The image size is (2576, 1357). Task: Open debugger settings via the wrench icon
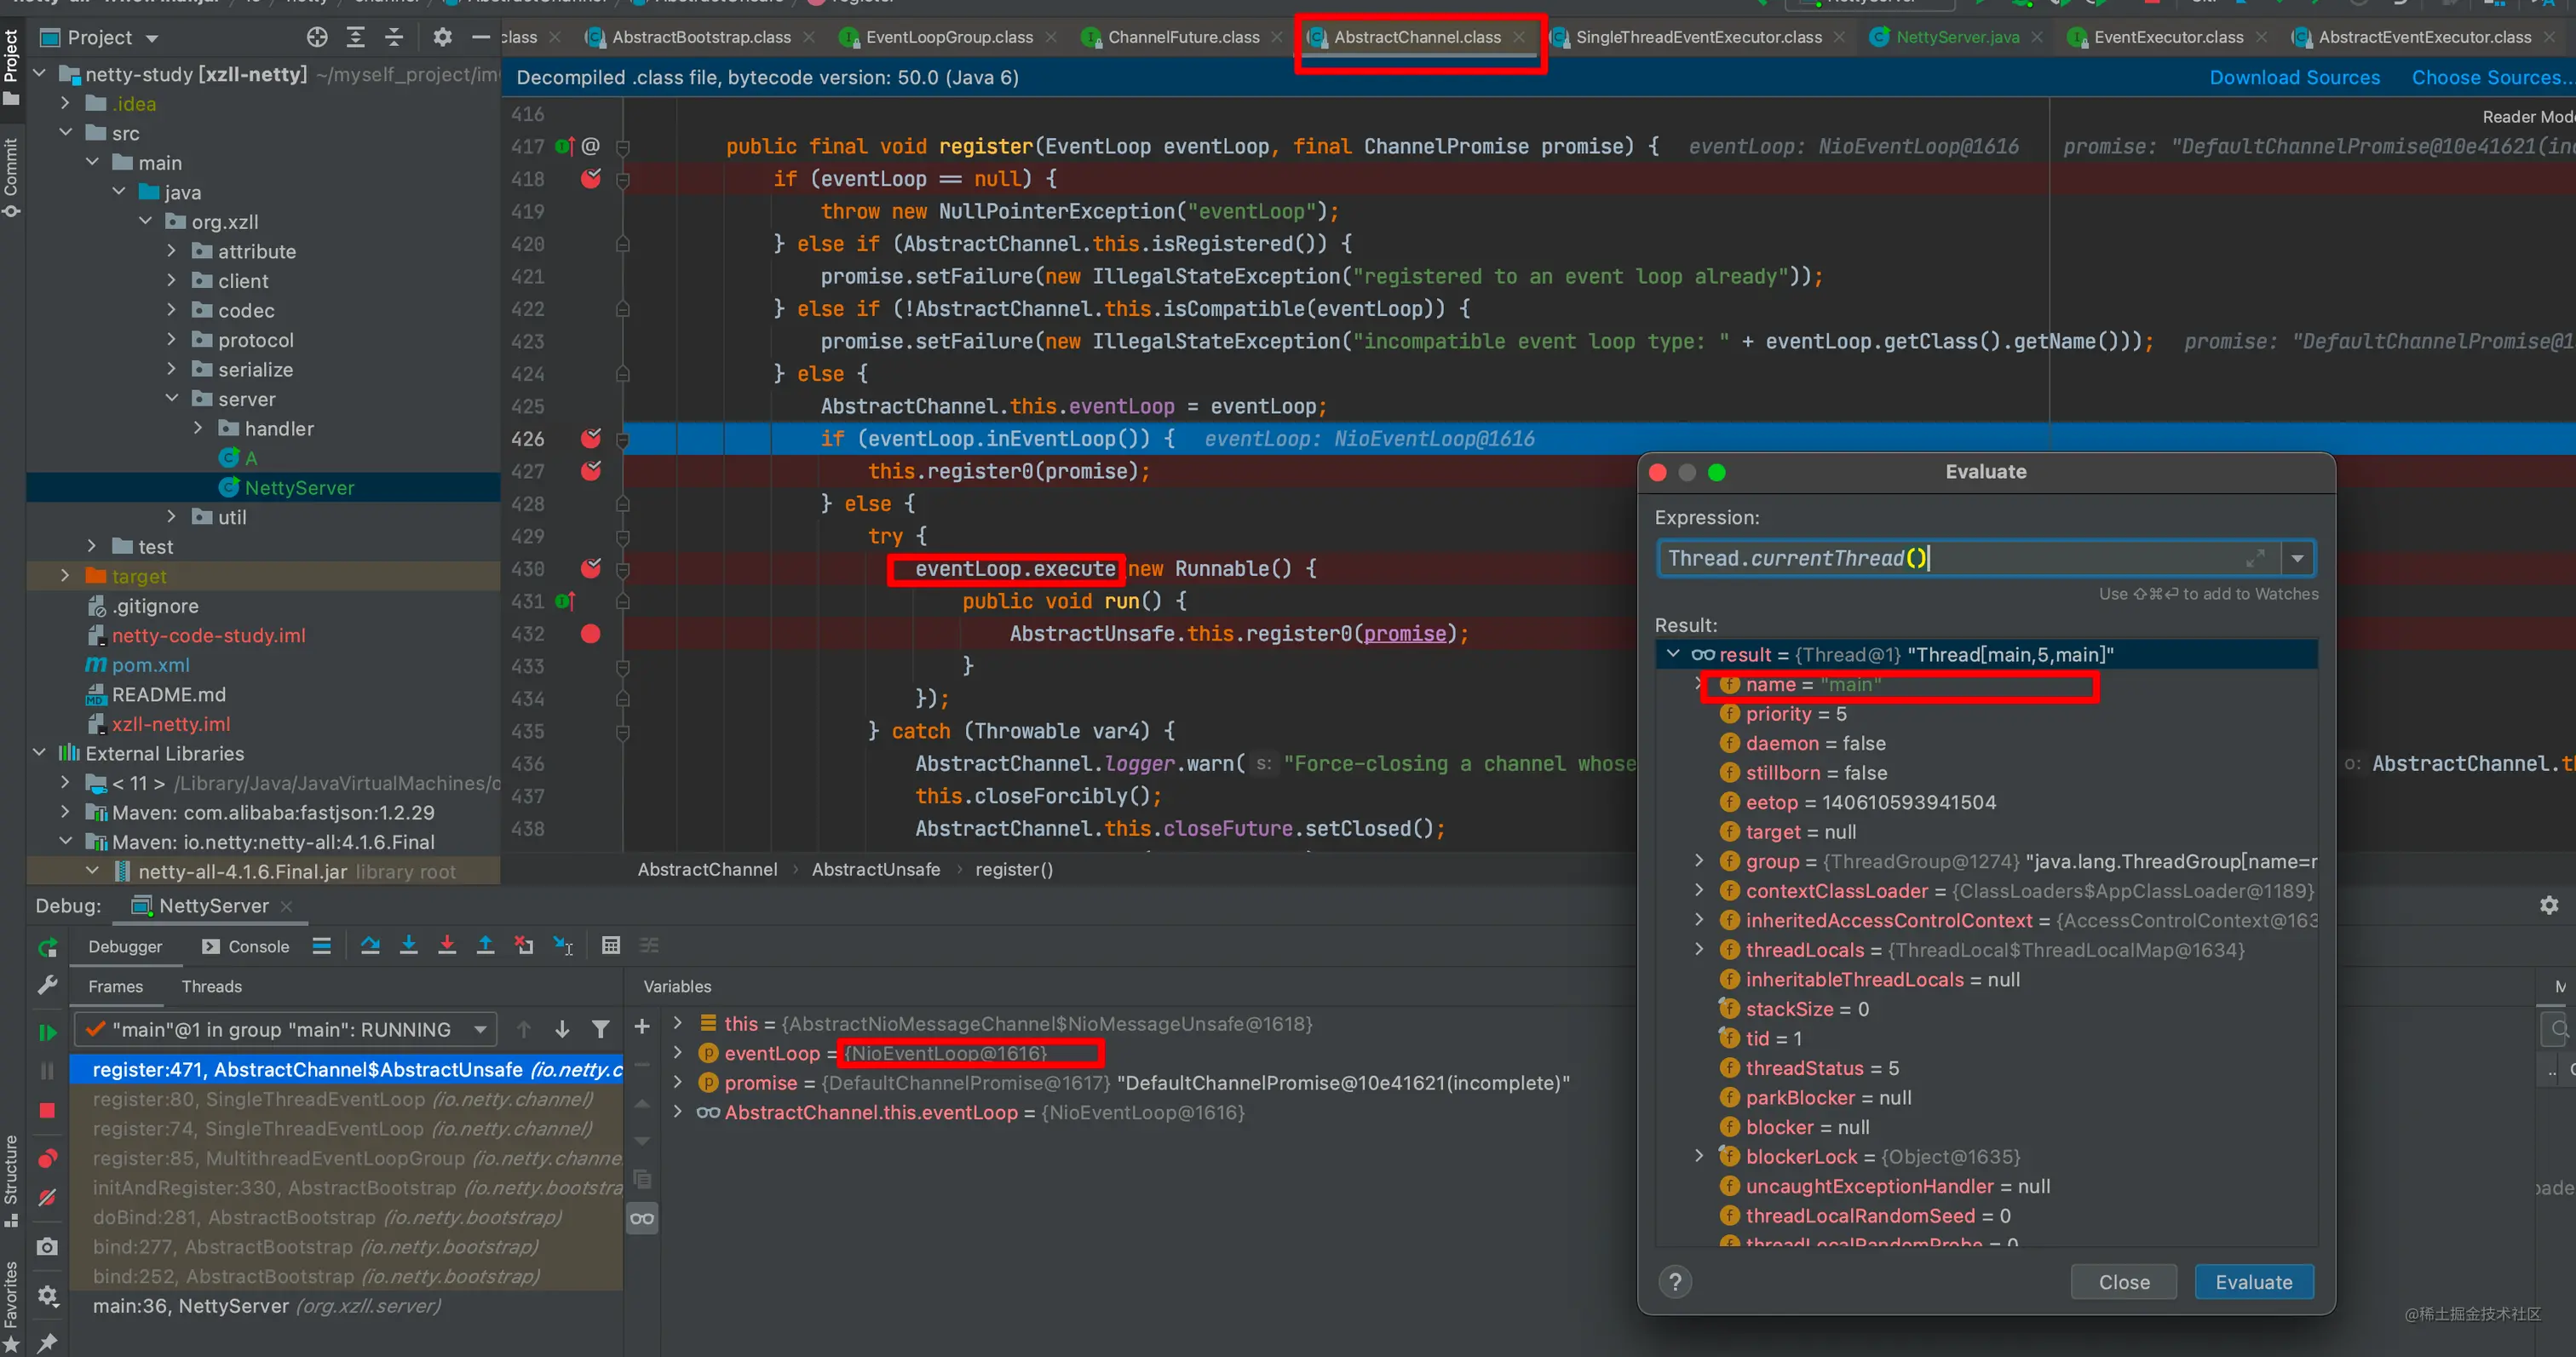[x=47, y=986]
